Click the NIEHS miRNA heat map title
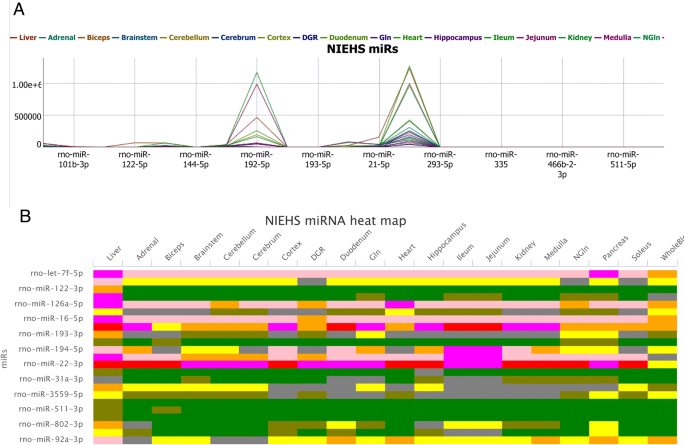Image resolution: width=685 pixels, height=445 pixels. [x=336, y=221]
